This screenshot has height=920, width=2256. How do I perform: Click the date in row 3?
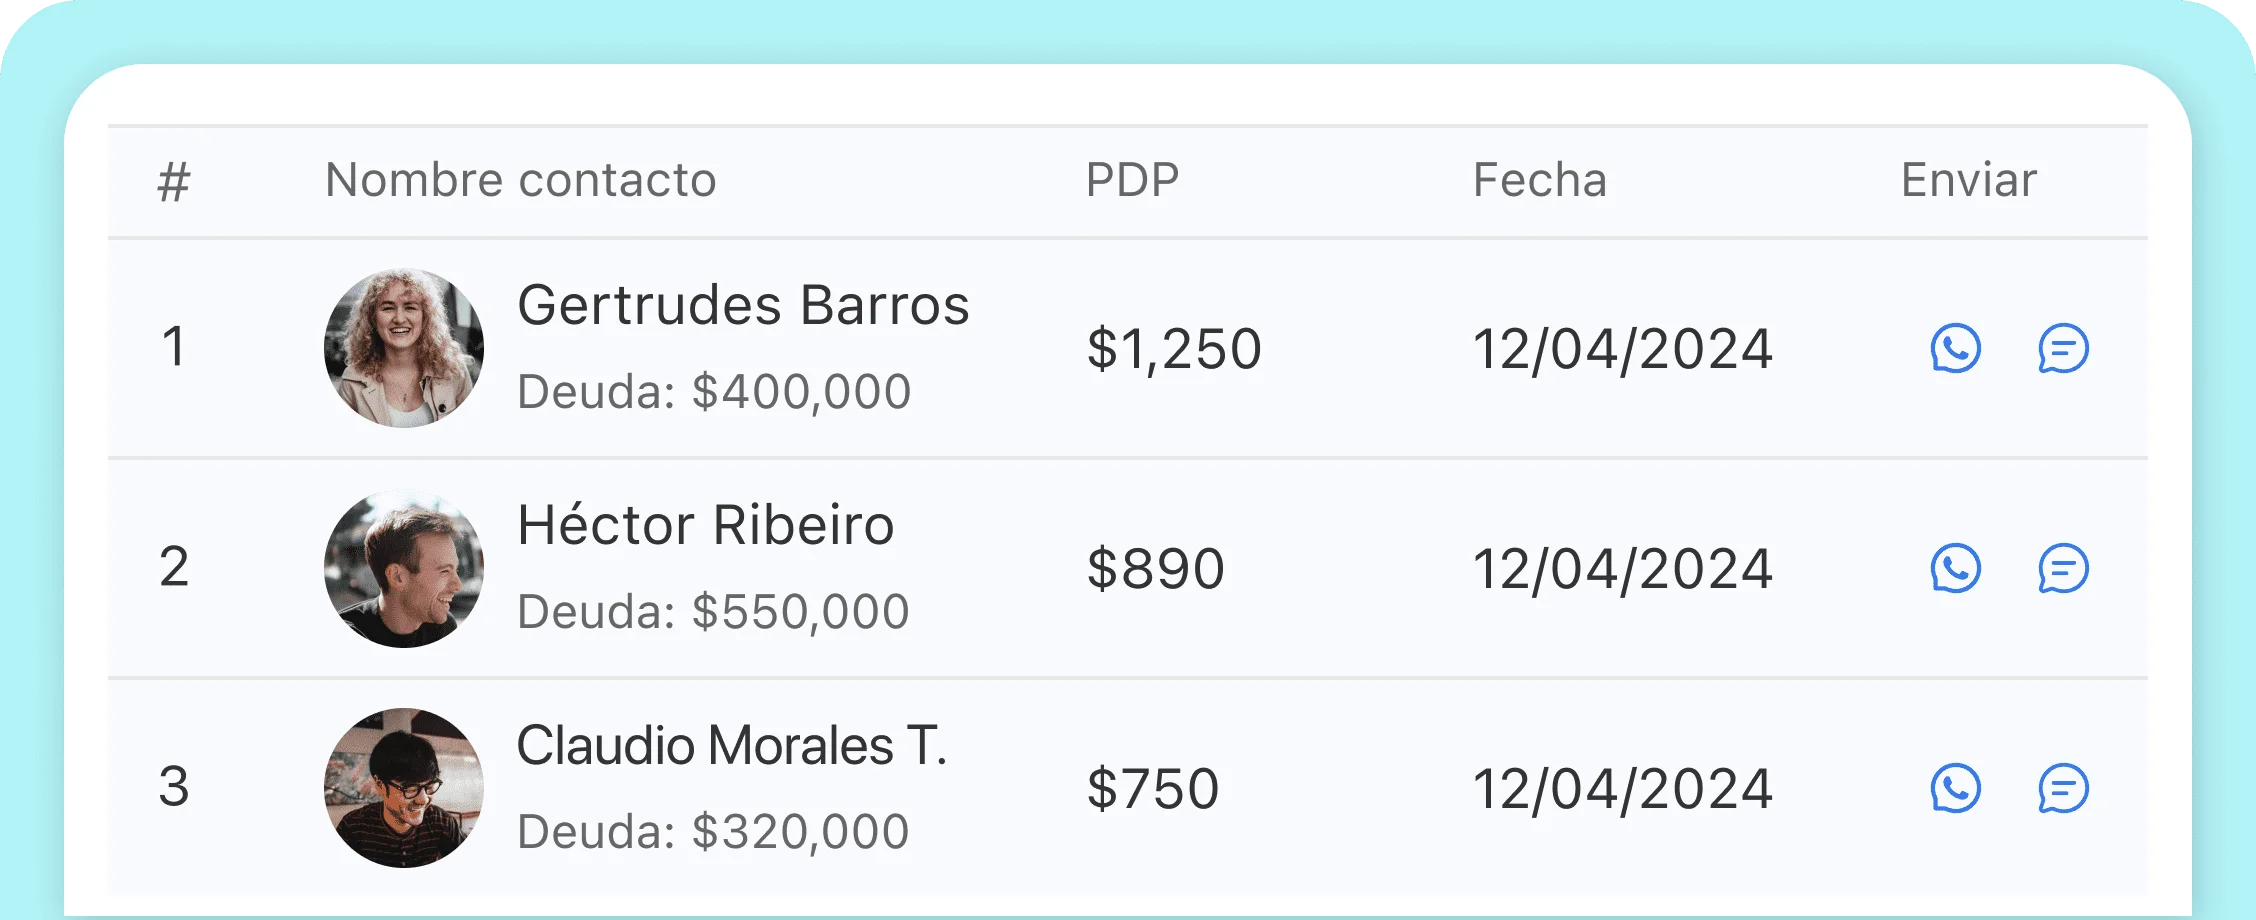pos(1622,789)
